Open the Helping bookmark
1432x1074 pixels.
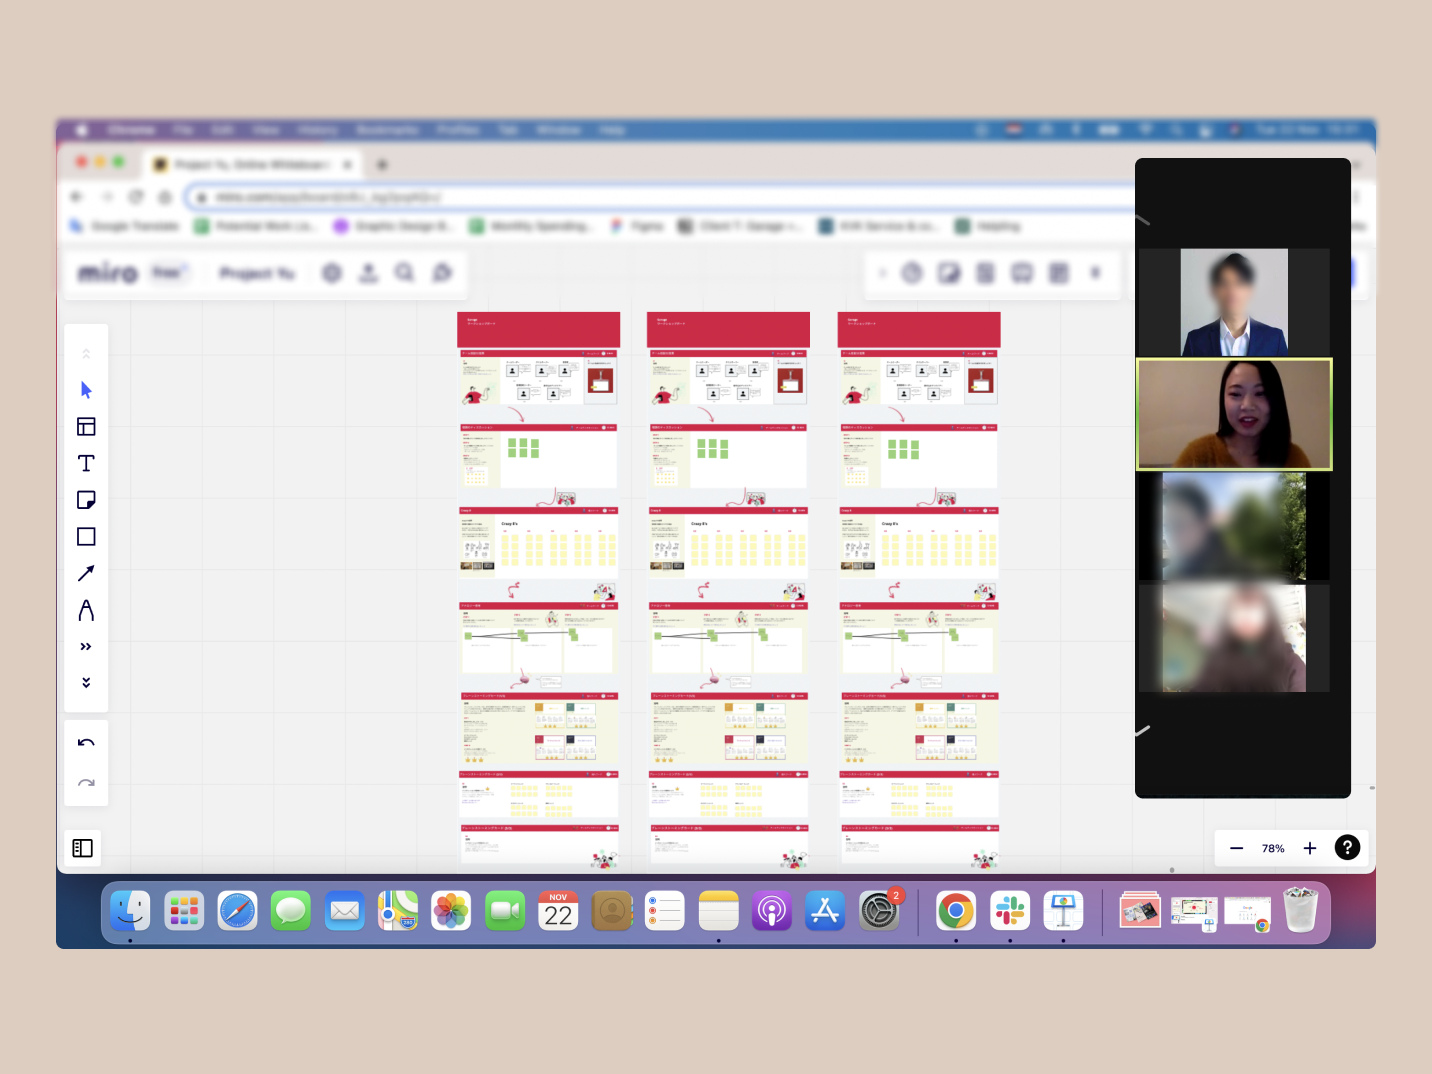coord(988,226)
